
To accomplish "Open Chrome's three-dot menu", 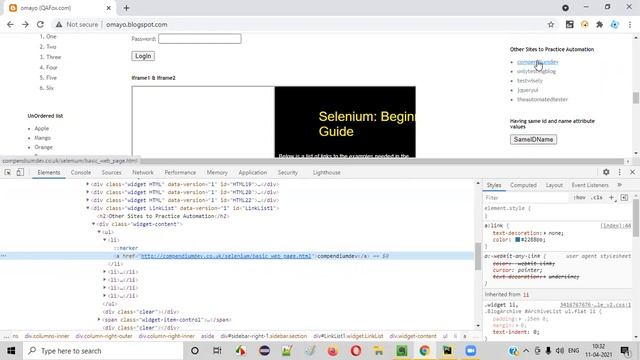I will (630, 24).
